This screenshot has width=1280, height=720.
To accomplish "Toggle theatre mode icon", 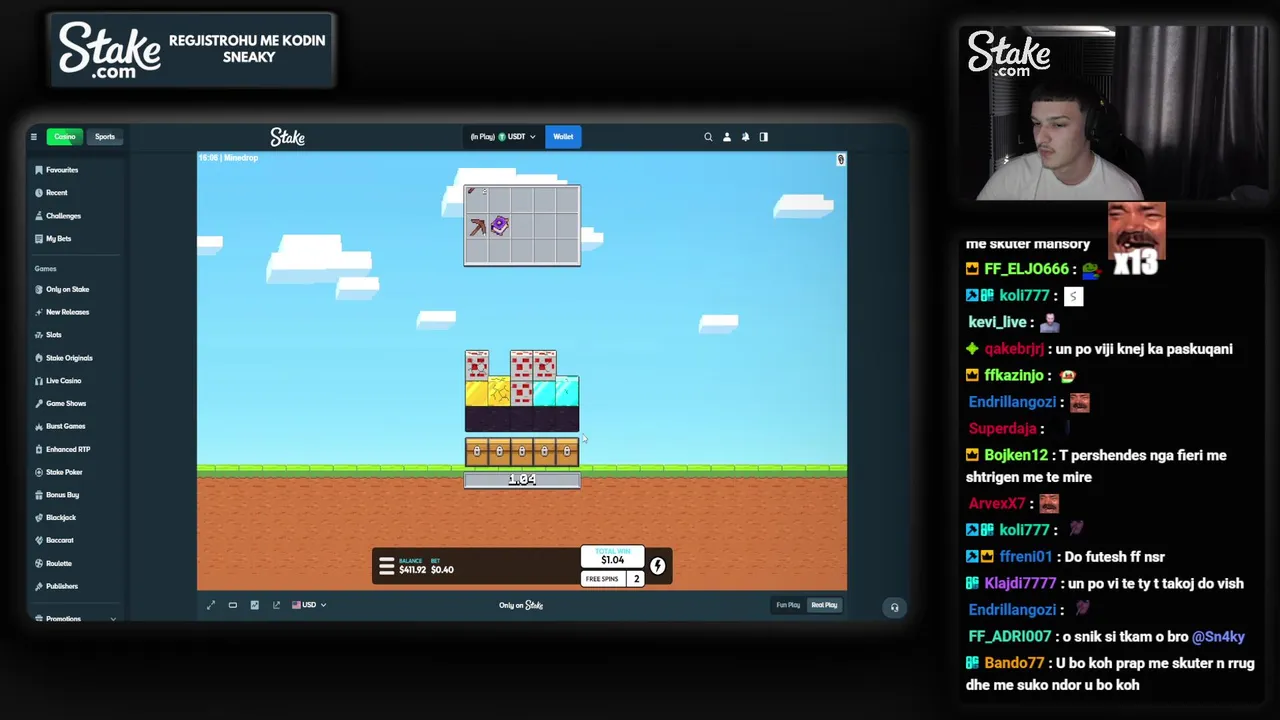I will pyautogui.click(x=233, y=605).
